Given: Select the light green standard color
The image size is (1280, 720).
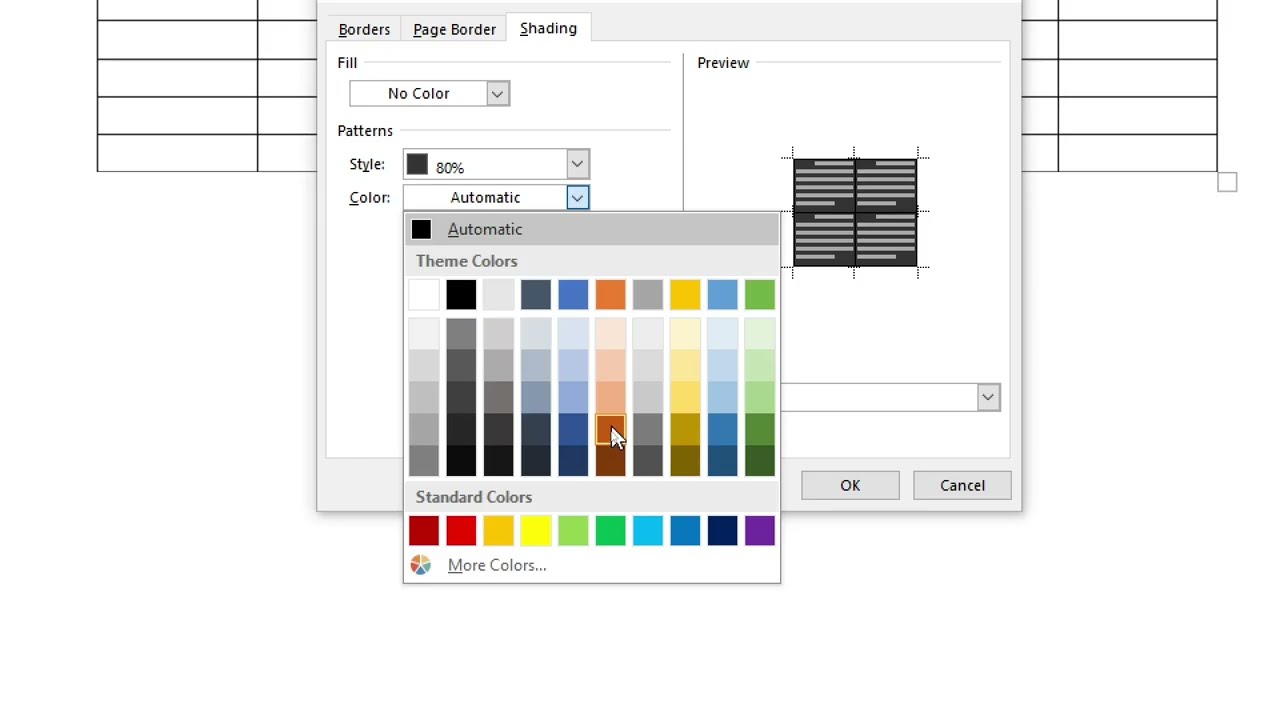Looking at the screenshot, I should tap(573, 530).
